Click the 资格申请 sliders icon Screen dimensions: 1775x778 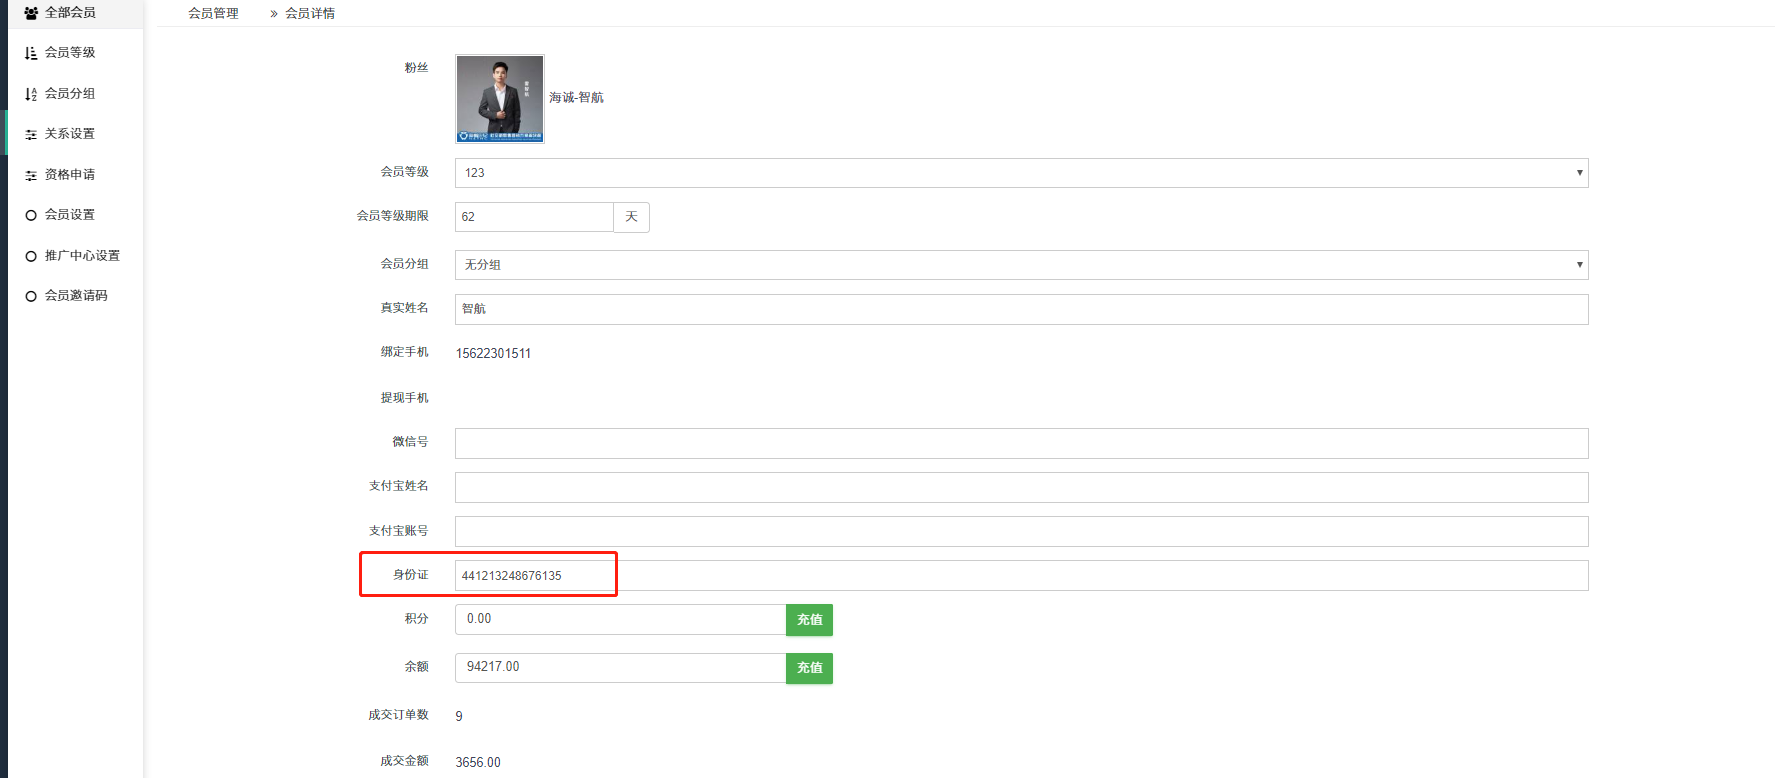coord(31,175)
